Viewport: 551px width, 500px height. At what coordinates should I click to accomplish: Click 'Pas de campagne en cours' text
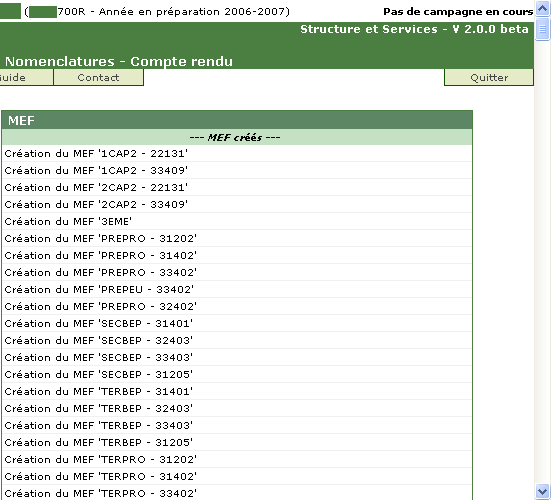coord(458,12)
